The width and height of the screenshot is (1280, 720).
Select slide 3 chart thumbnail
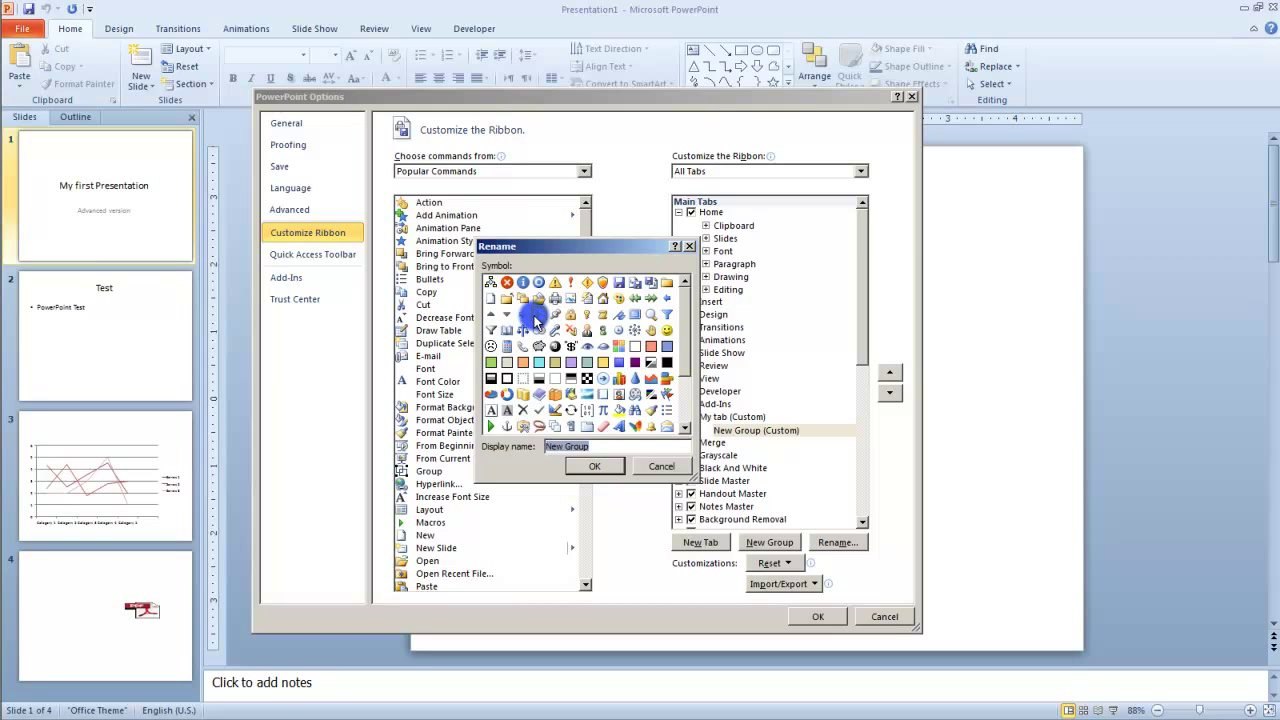coord(105,477)
